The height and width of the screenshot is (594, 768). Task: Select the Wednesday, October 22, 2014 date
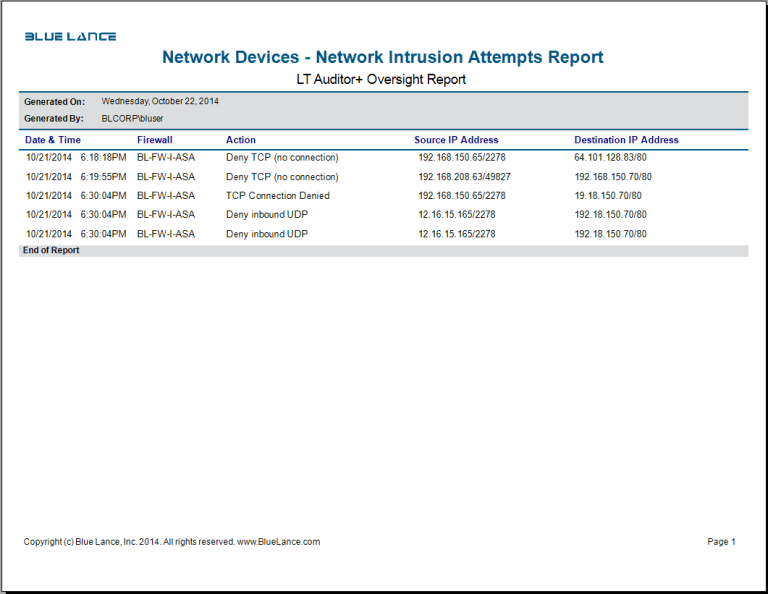[x=160, y=102]
